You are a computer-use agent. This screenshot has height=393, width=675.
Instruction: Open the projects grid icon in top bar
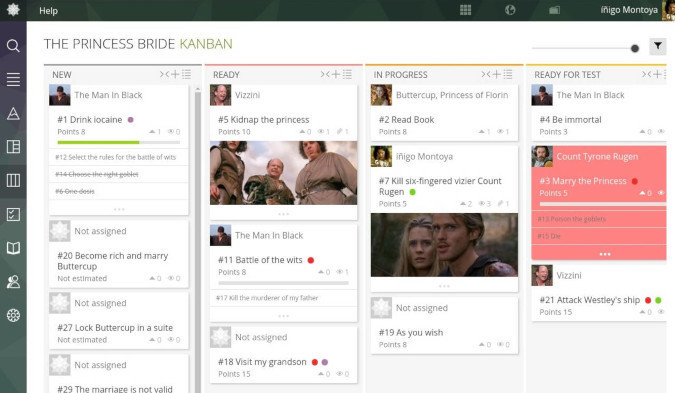point(465,10)
